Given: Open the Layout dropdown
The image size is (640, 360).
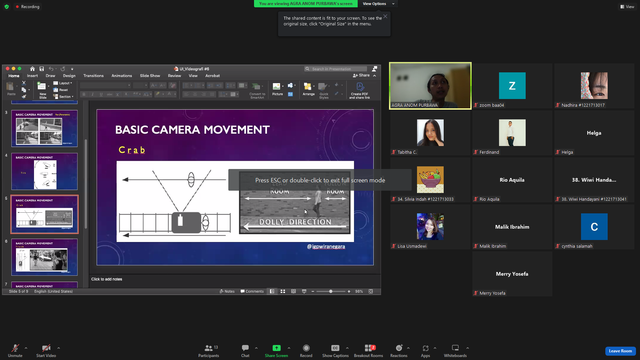Looking at the screenshot, I should click(62, 83).
